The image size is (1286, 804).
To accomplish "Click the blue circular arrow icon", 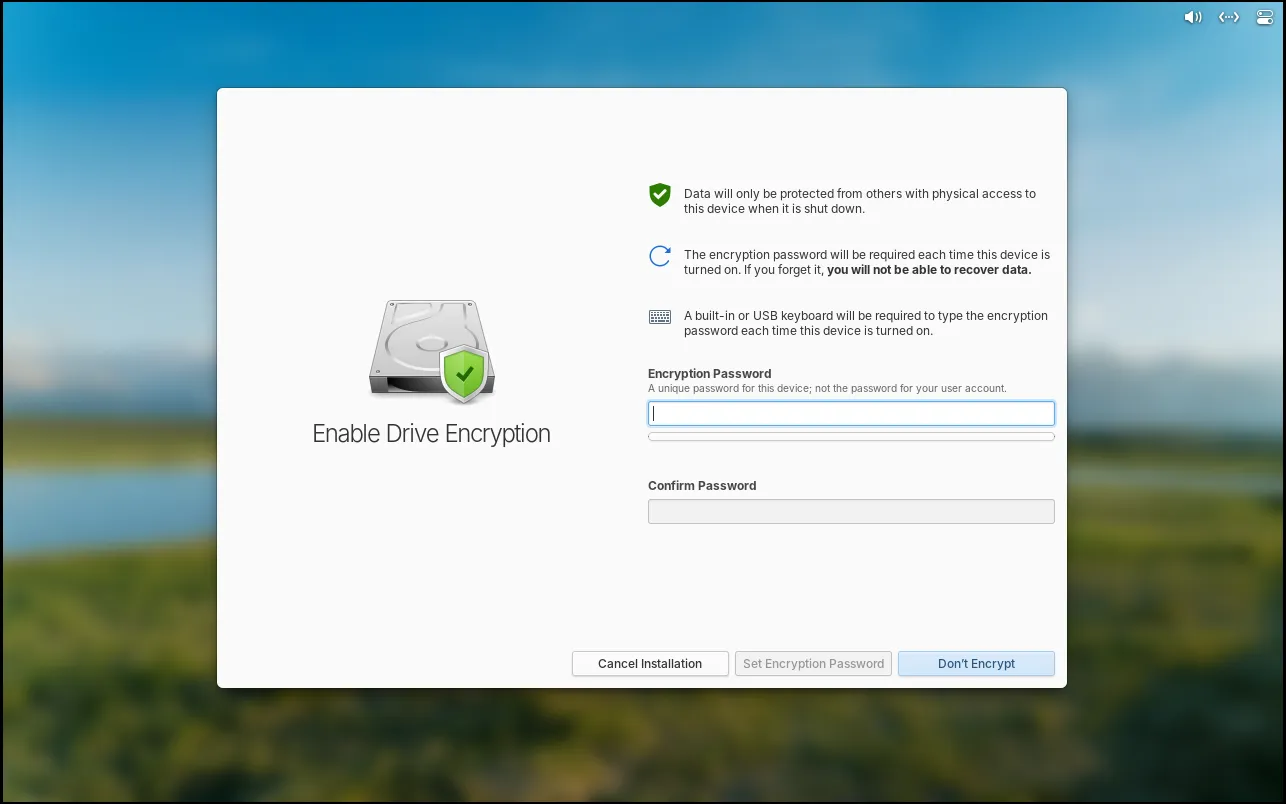I will tap(659, 256).
